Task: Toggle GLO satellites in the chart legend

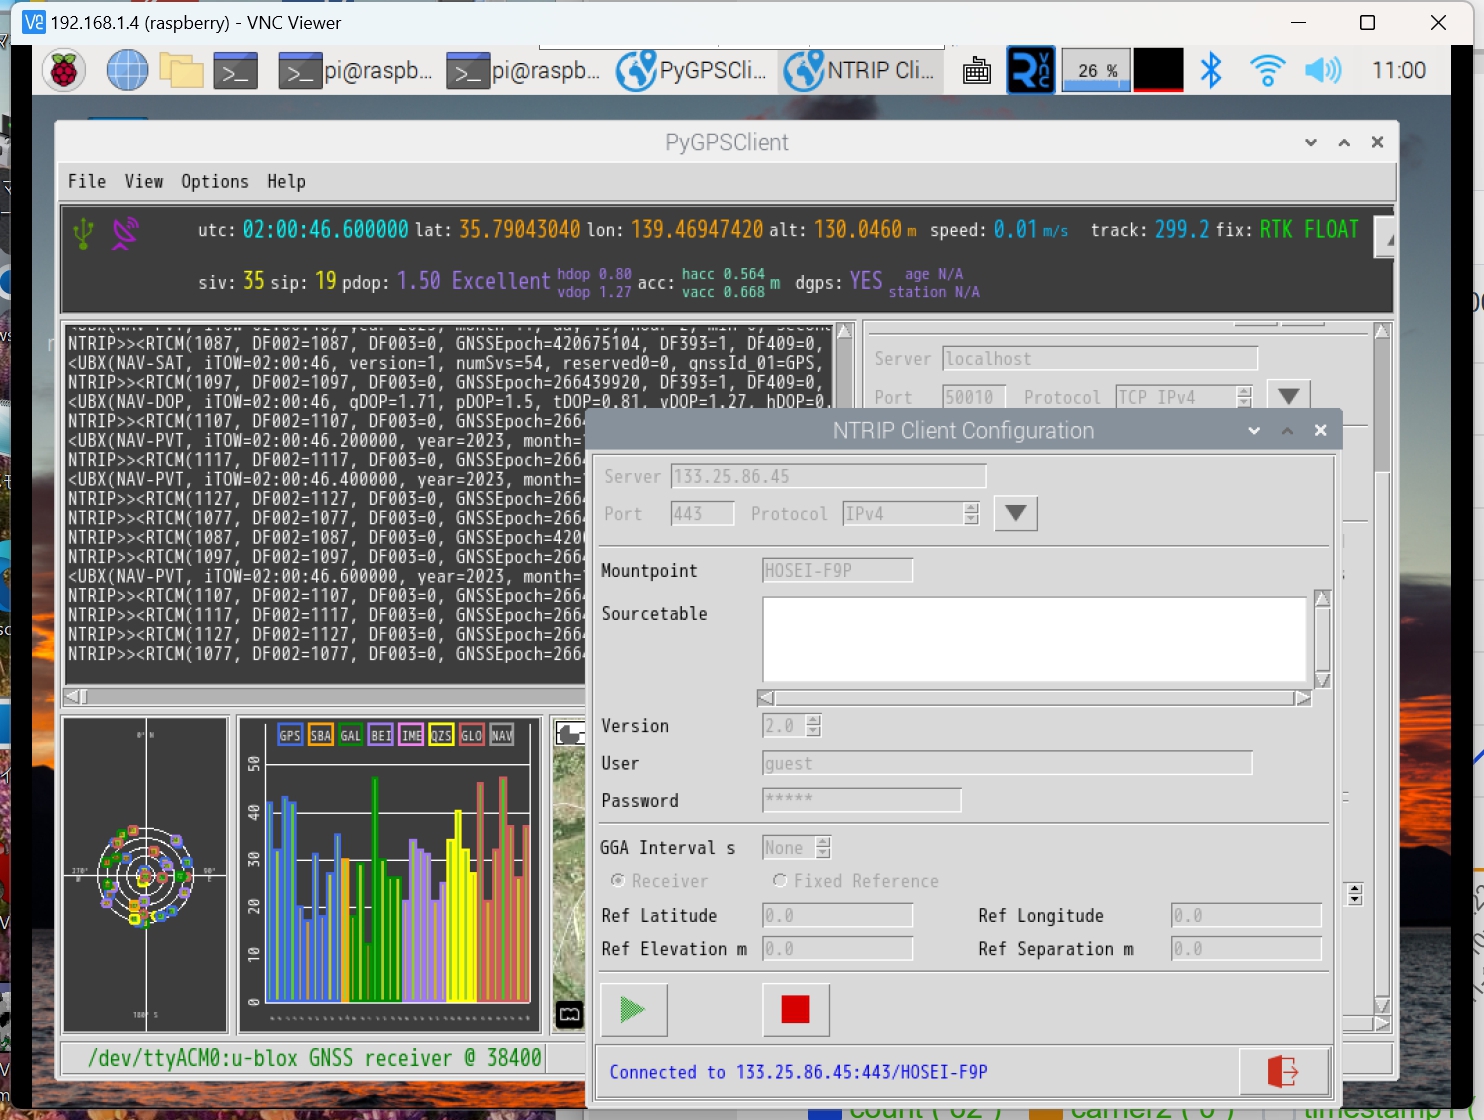Action: click(x=471, y=734)
